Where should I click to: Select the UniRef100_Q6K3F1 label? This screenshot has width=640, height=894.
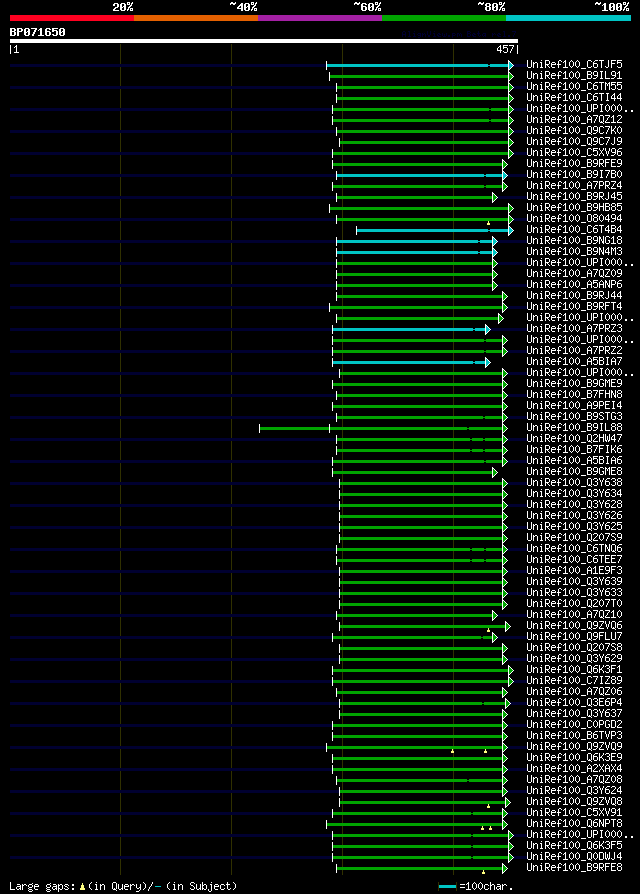coord(574,670)
